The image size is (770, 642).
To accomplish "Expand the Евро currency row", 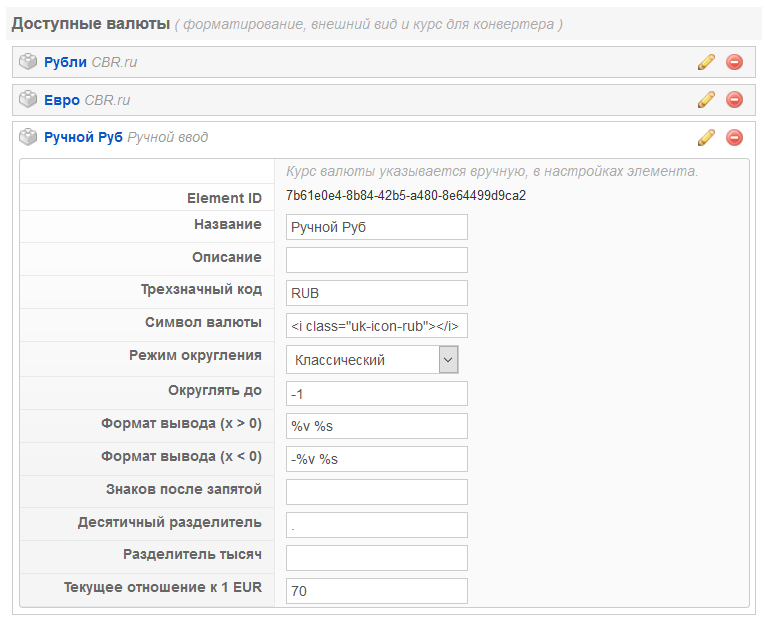I will pos(62,100).
